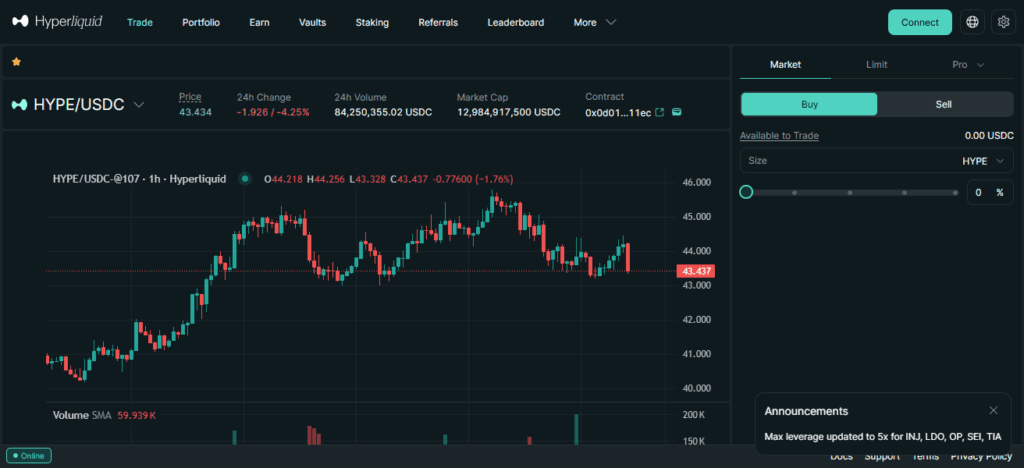The height and width of the screenshot is (468, 1024).
Task: Click the favorites star icon
Action: tap(16, 61)
